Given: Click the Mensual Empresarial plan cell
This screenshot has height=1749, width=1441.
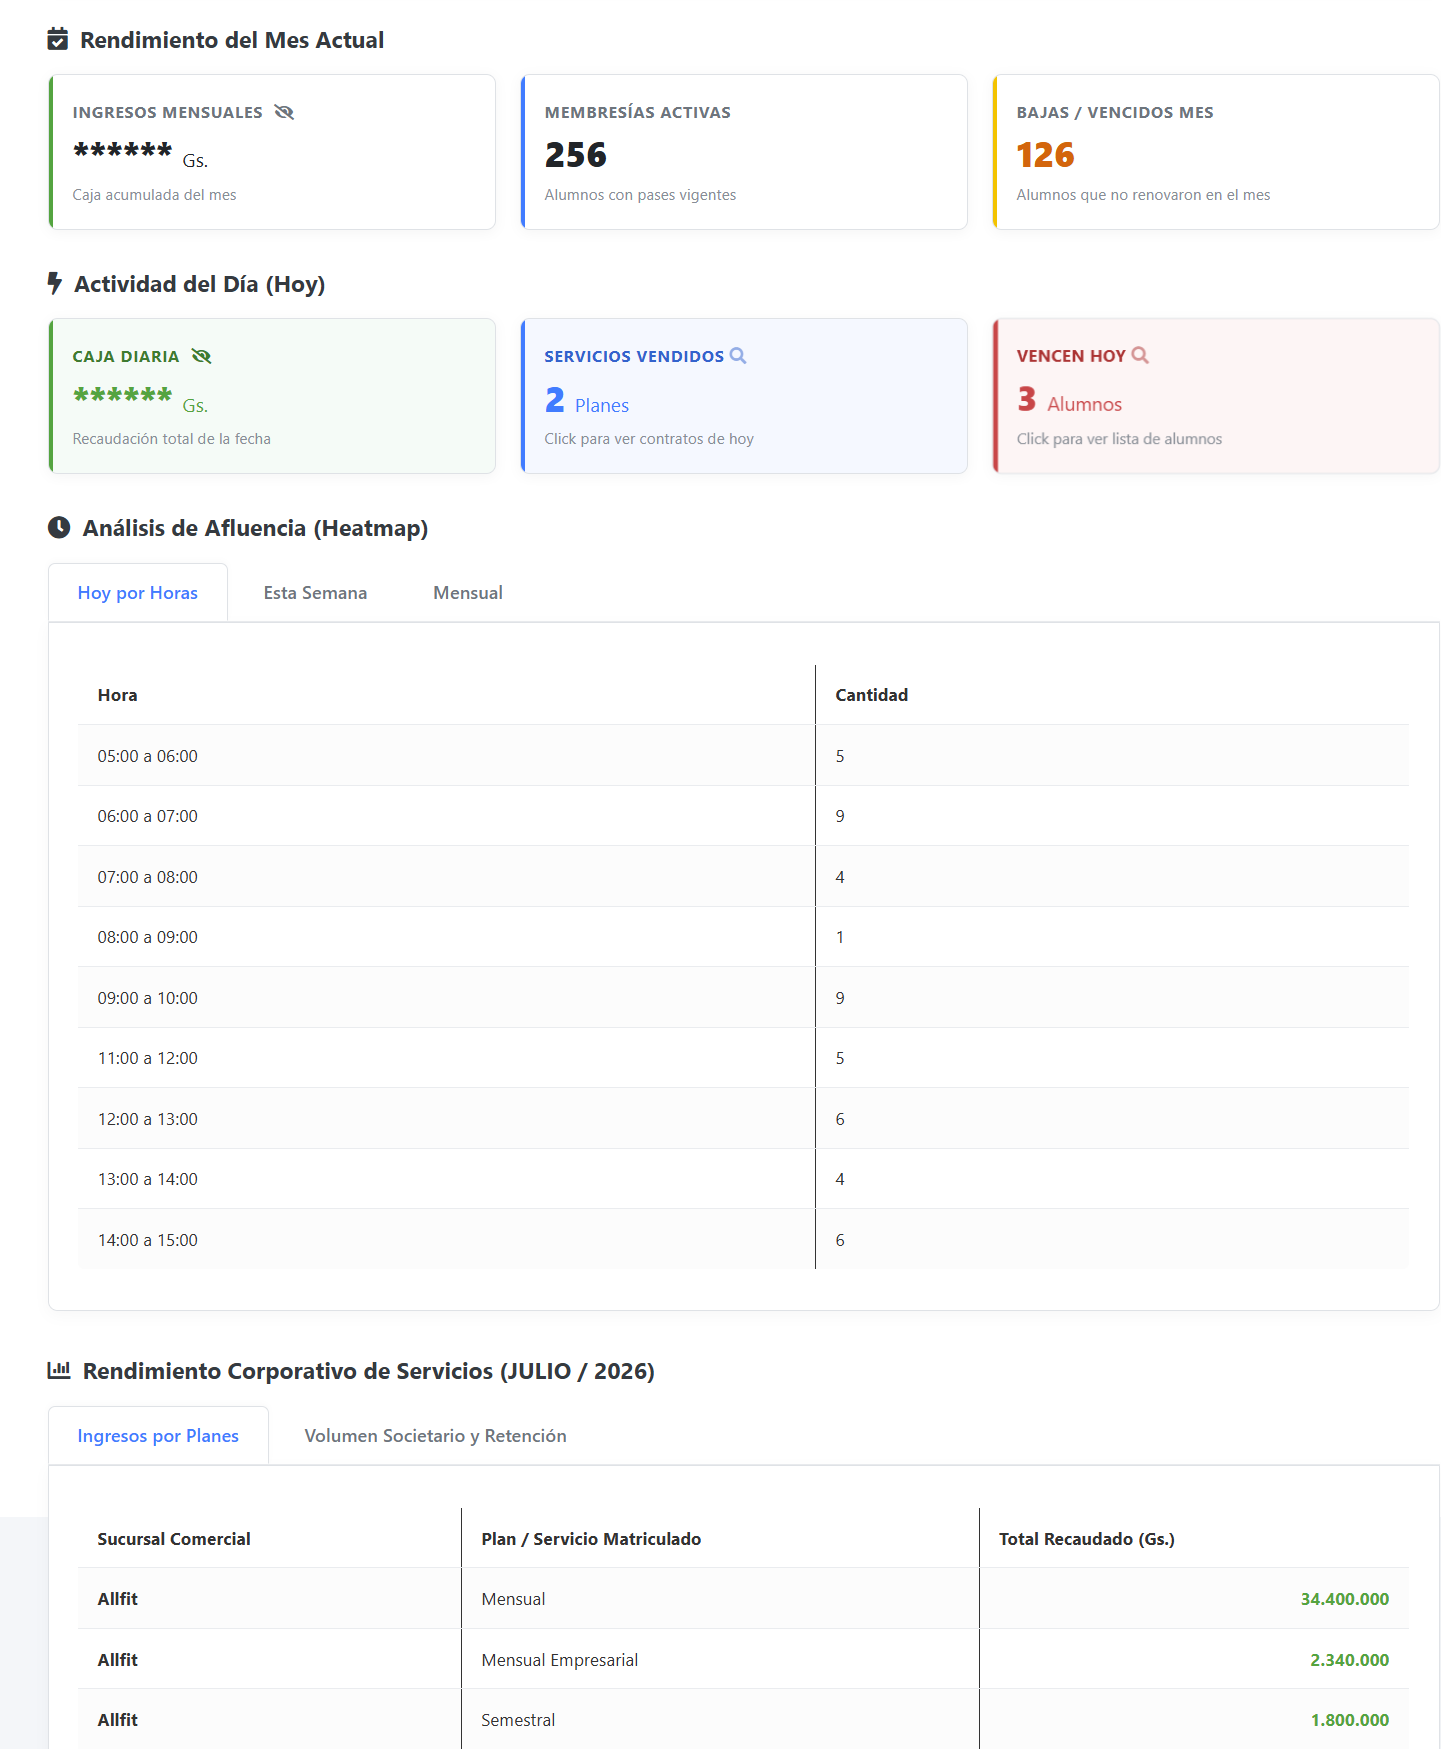Looking at the screenshot, I should [720, 1659].
